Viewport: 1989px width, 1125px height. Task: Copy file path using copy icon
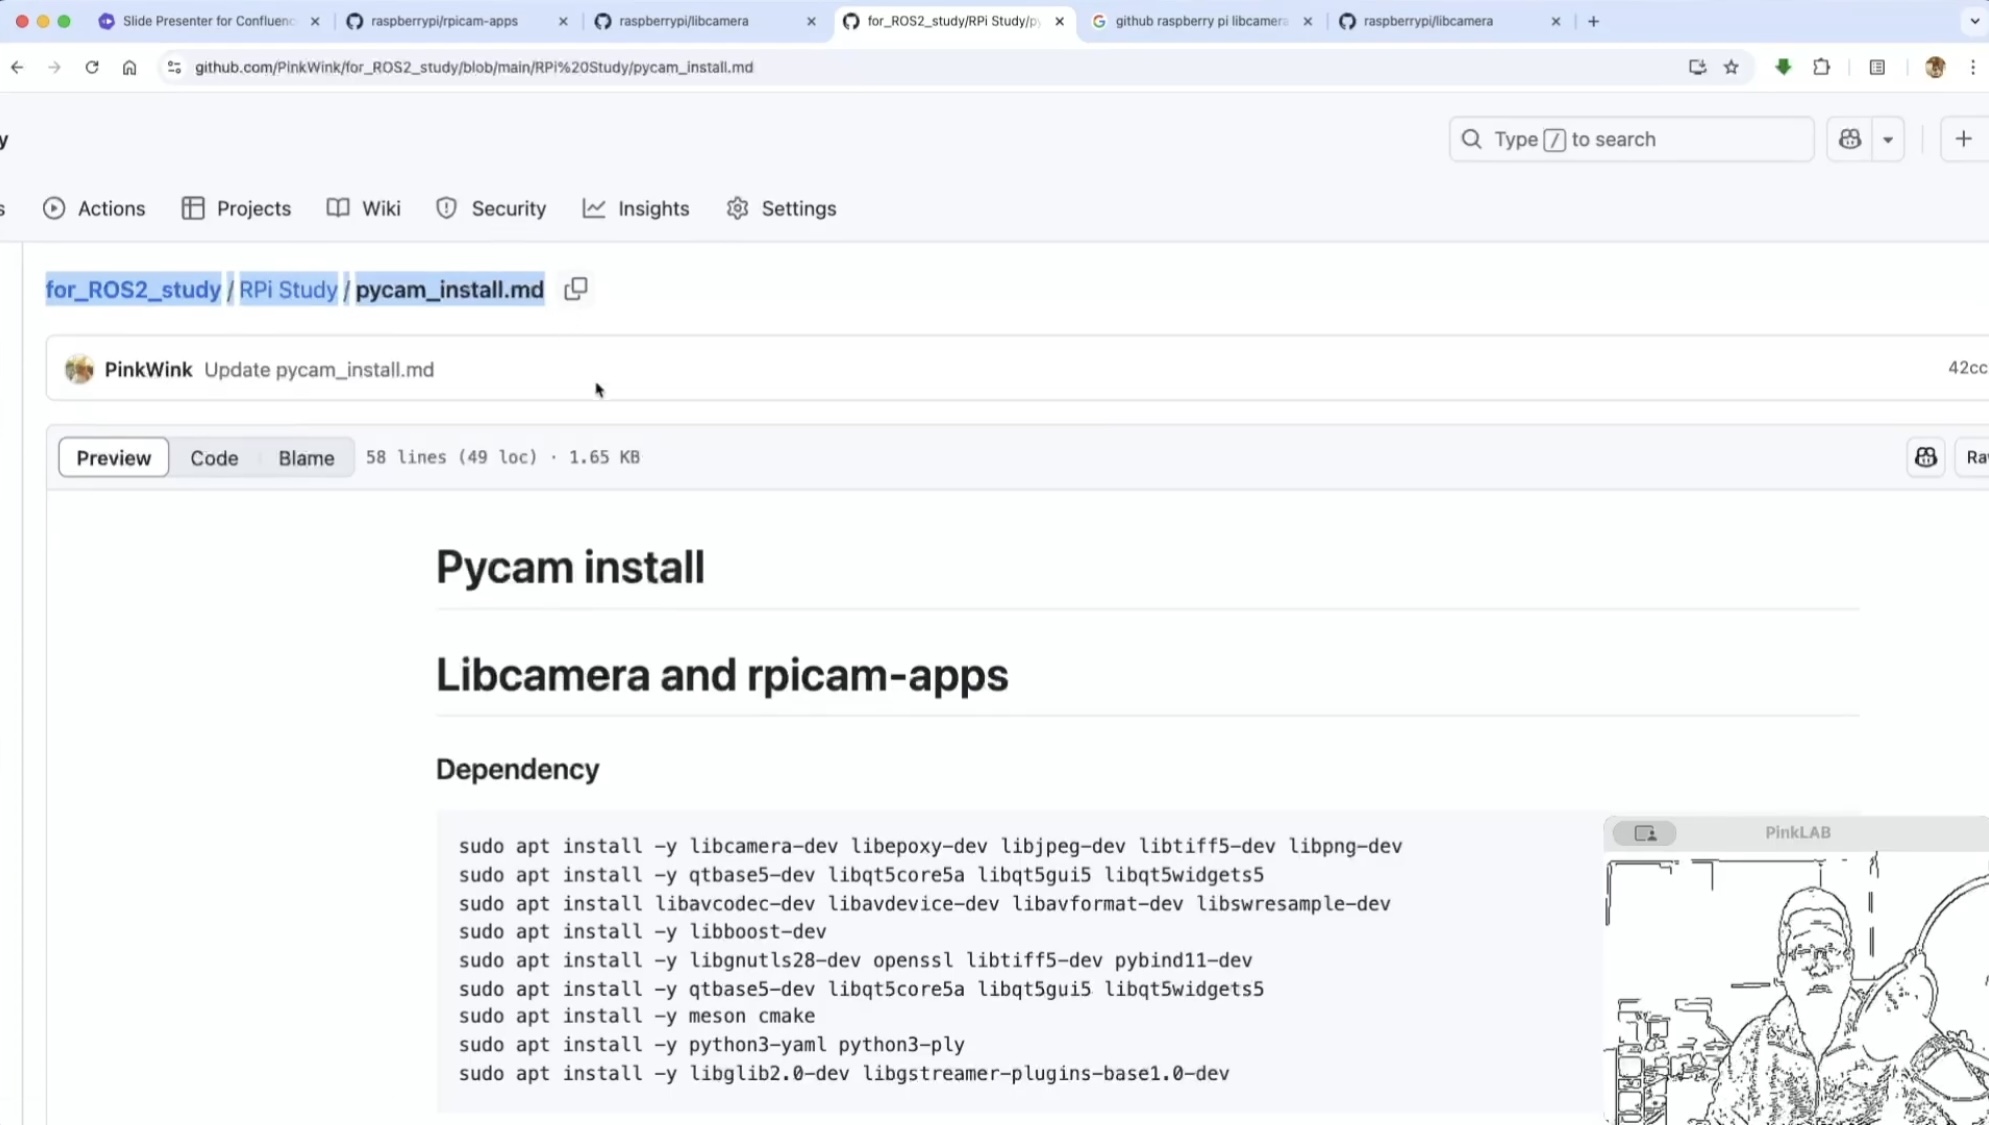[575, 289]
